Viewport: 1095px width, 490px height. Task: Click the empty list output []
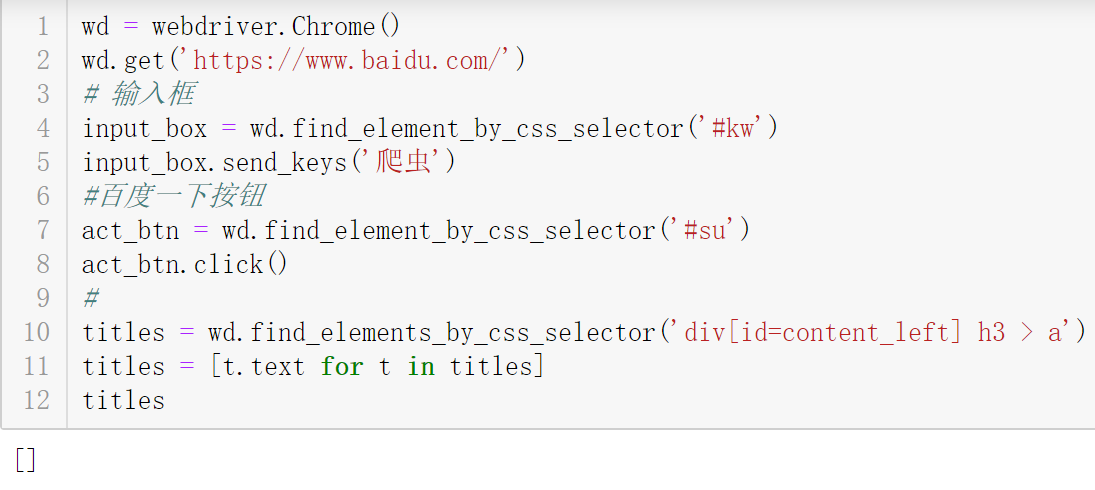25,459
